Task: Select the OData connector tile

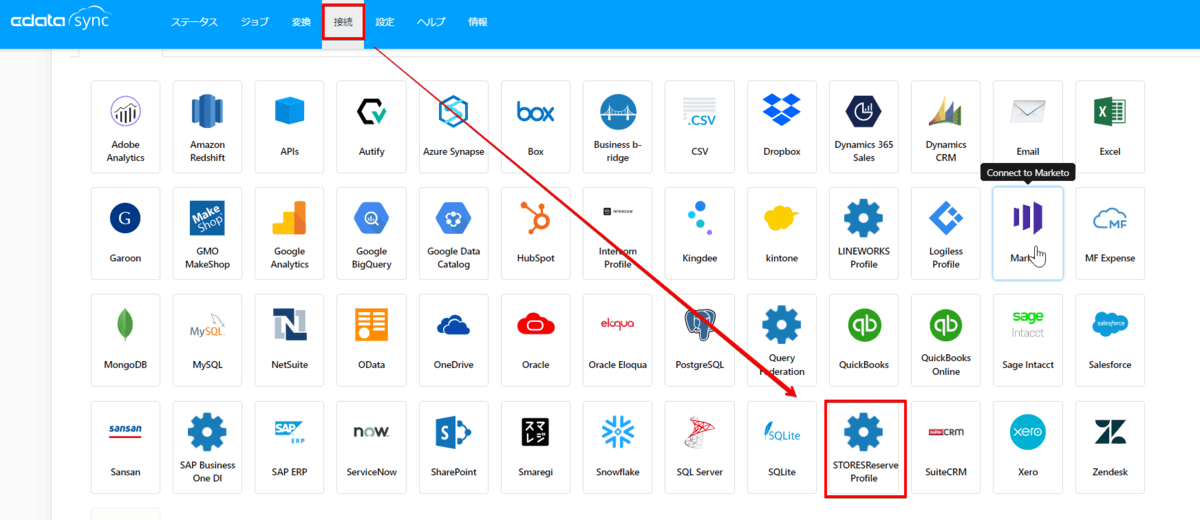Action: 371,340
